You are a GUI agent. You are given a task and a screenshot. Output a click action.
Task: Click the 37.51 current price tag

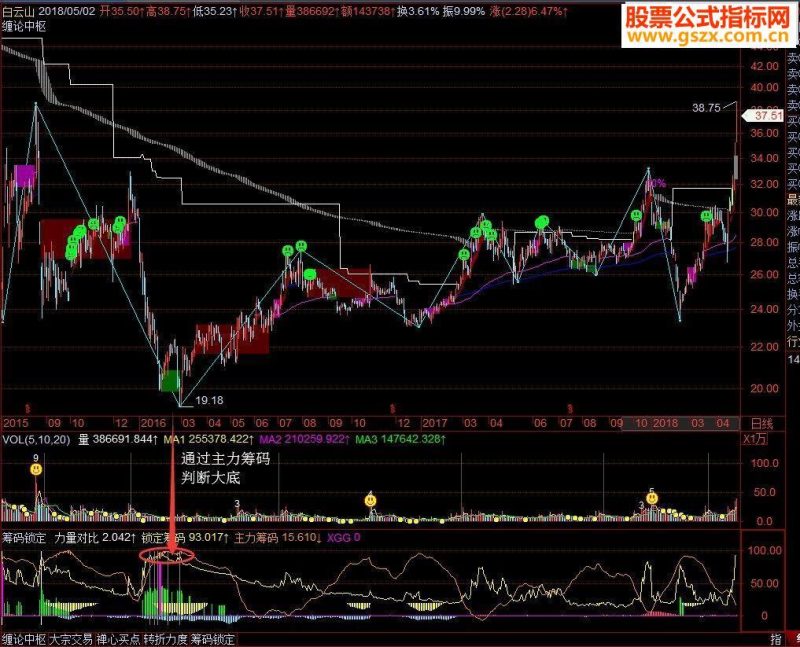coord(764,116)
